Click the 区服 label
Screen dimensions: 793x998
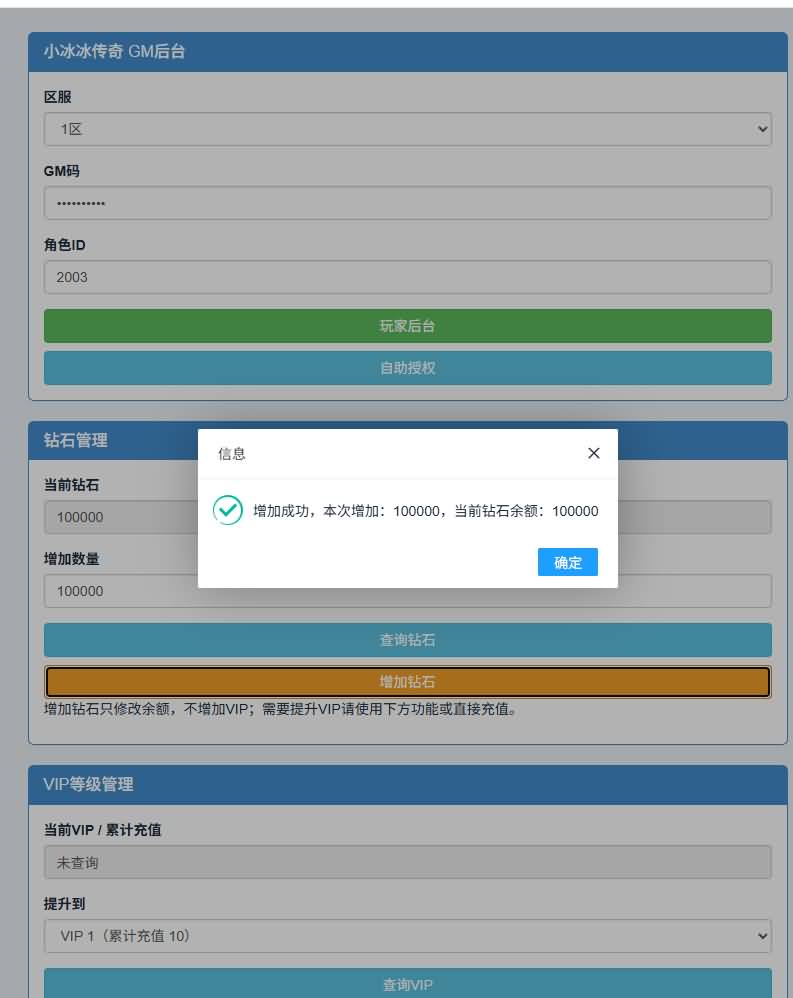coord(57,97)
